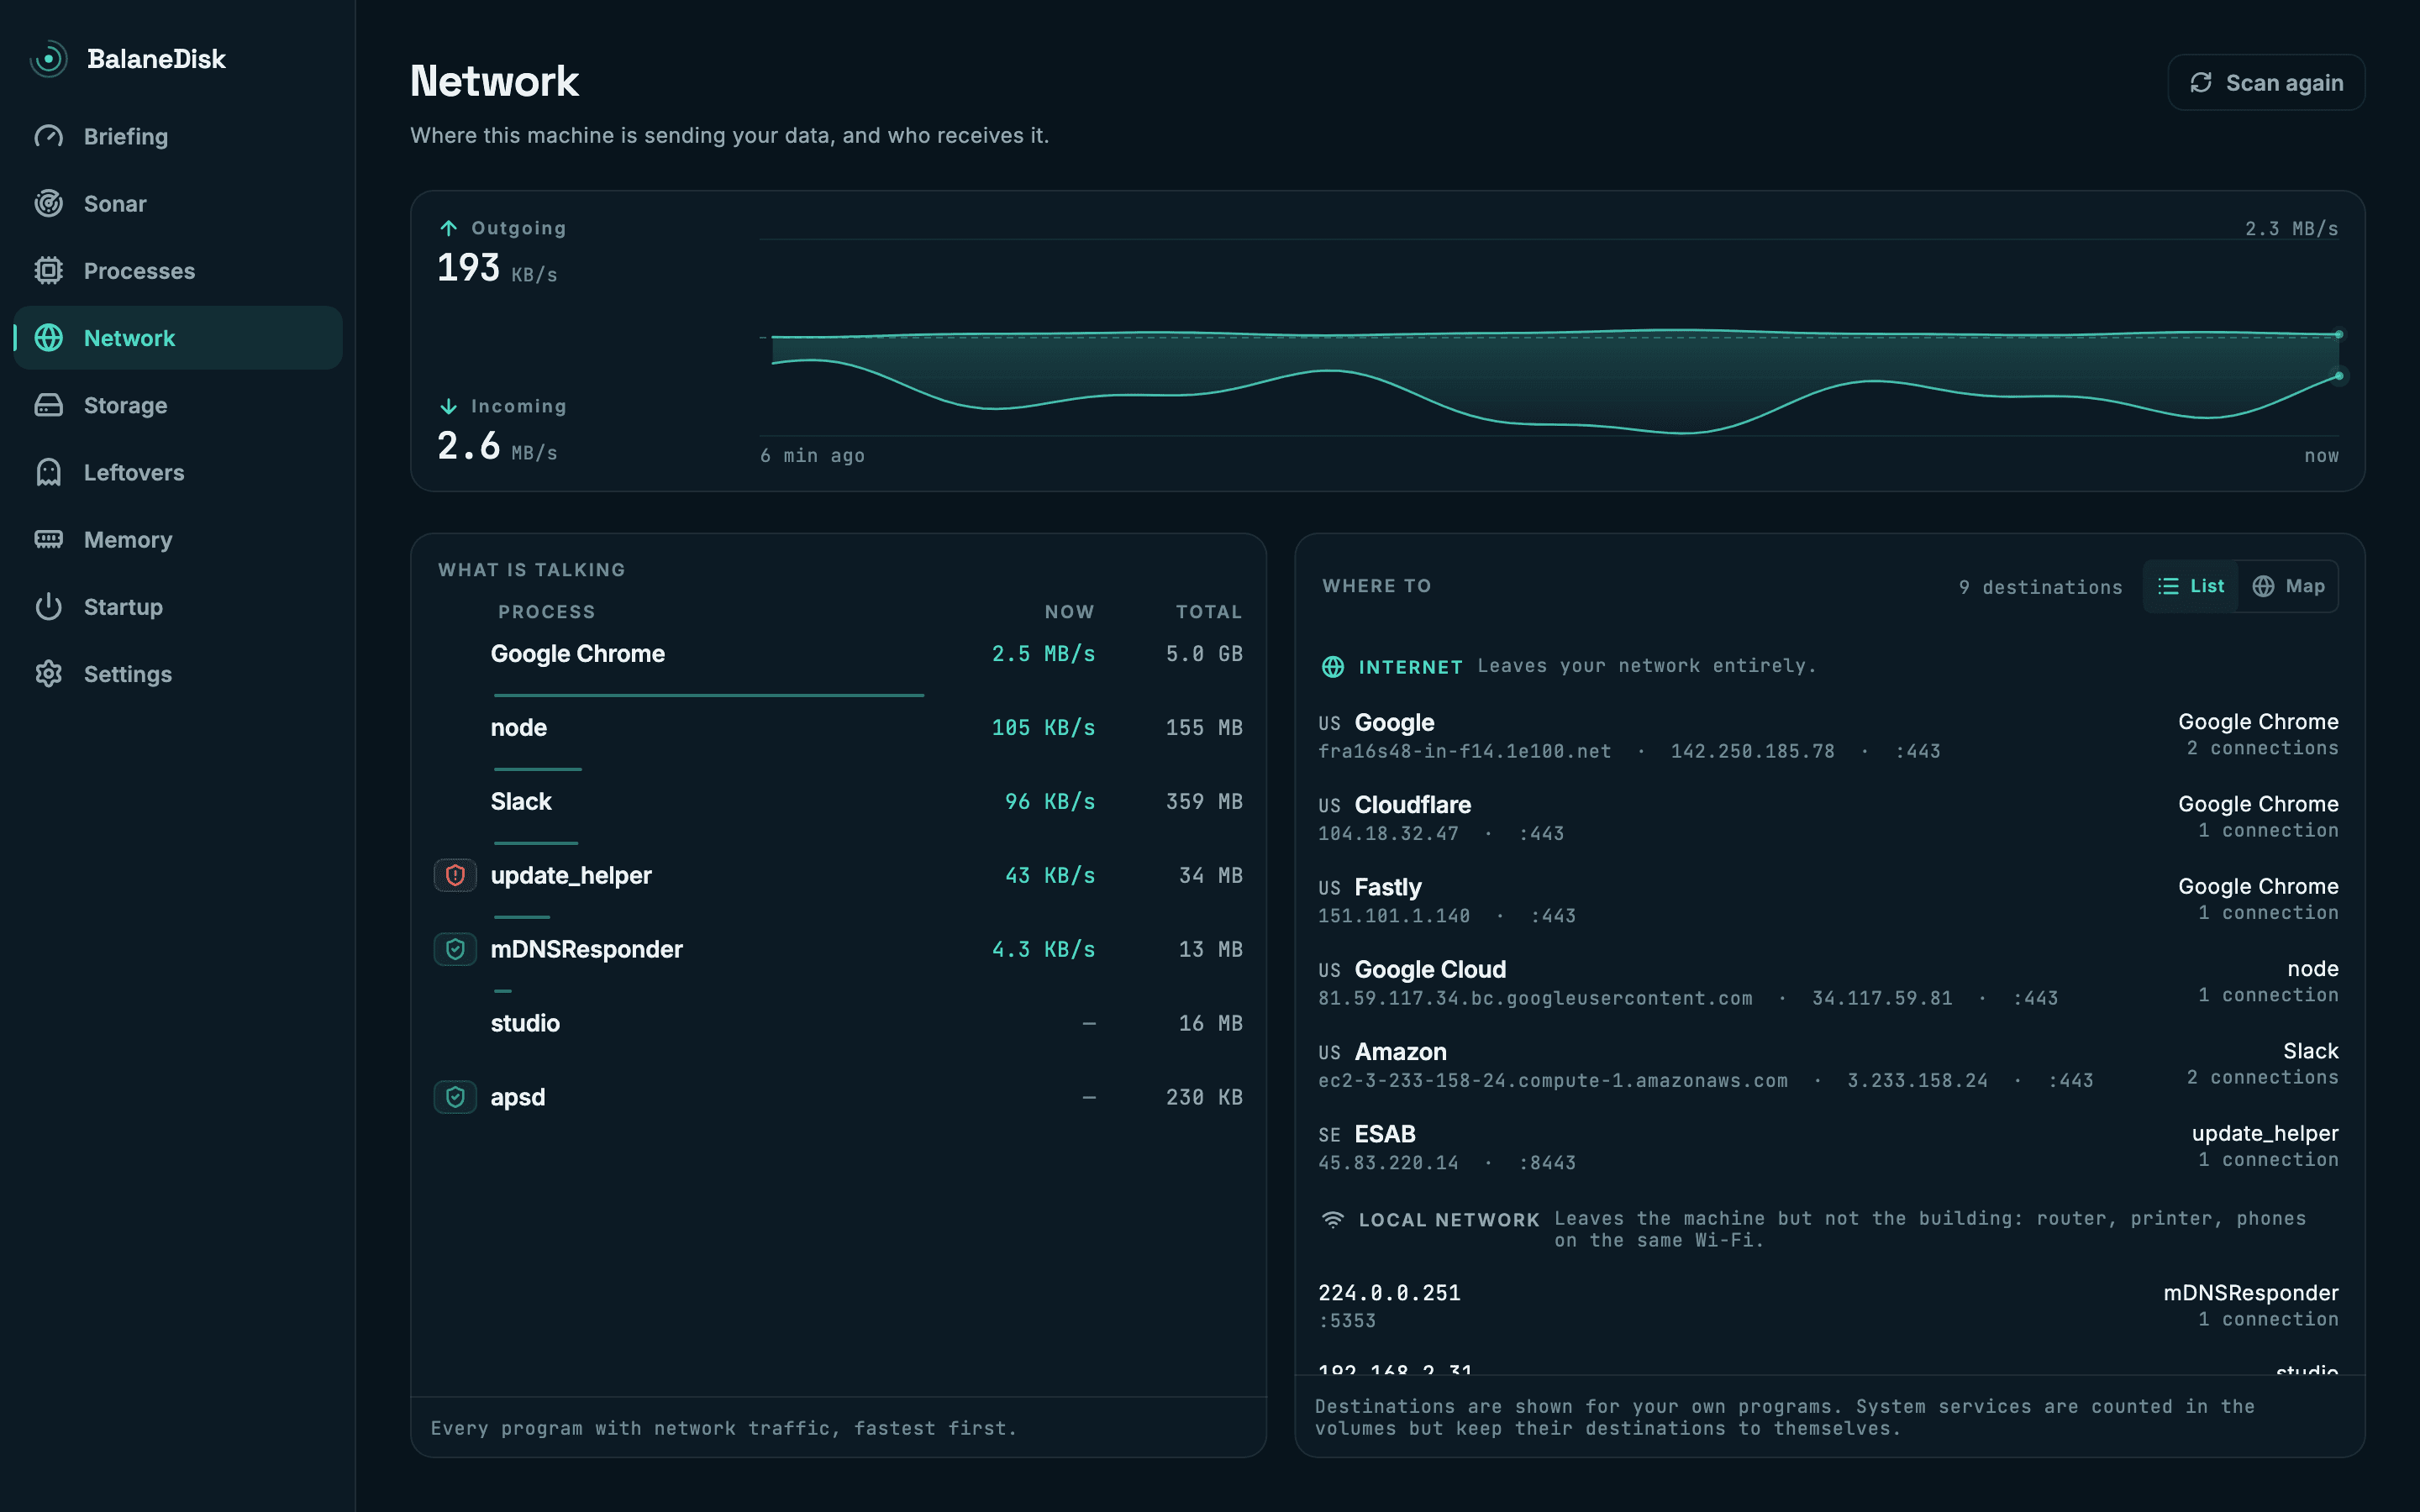Click Slack's traffic bar

[x=536, y=843]
